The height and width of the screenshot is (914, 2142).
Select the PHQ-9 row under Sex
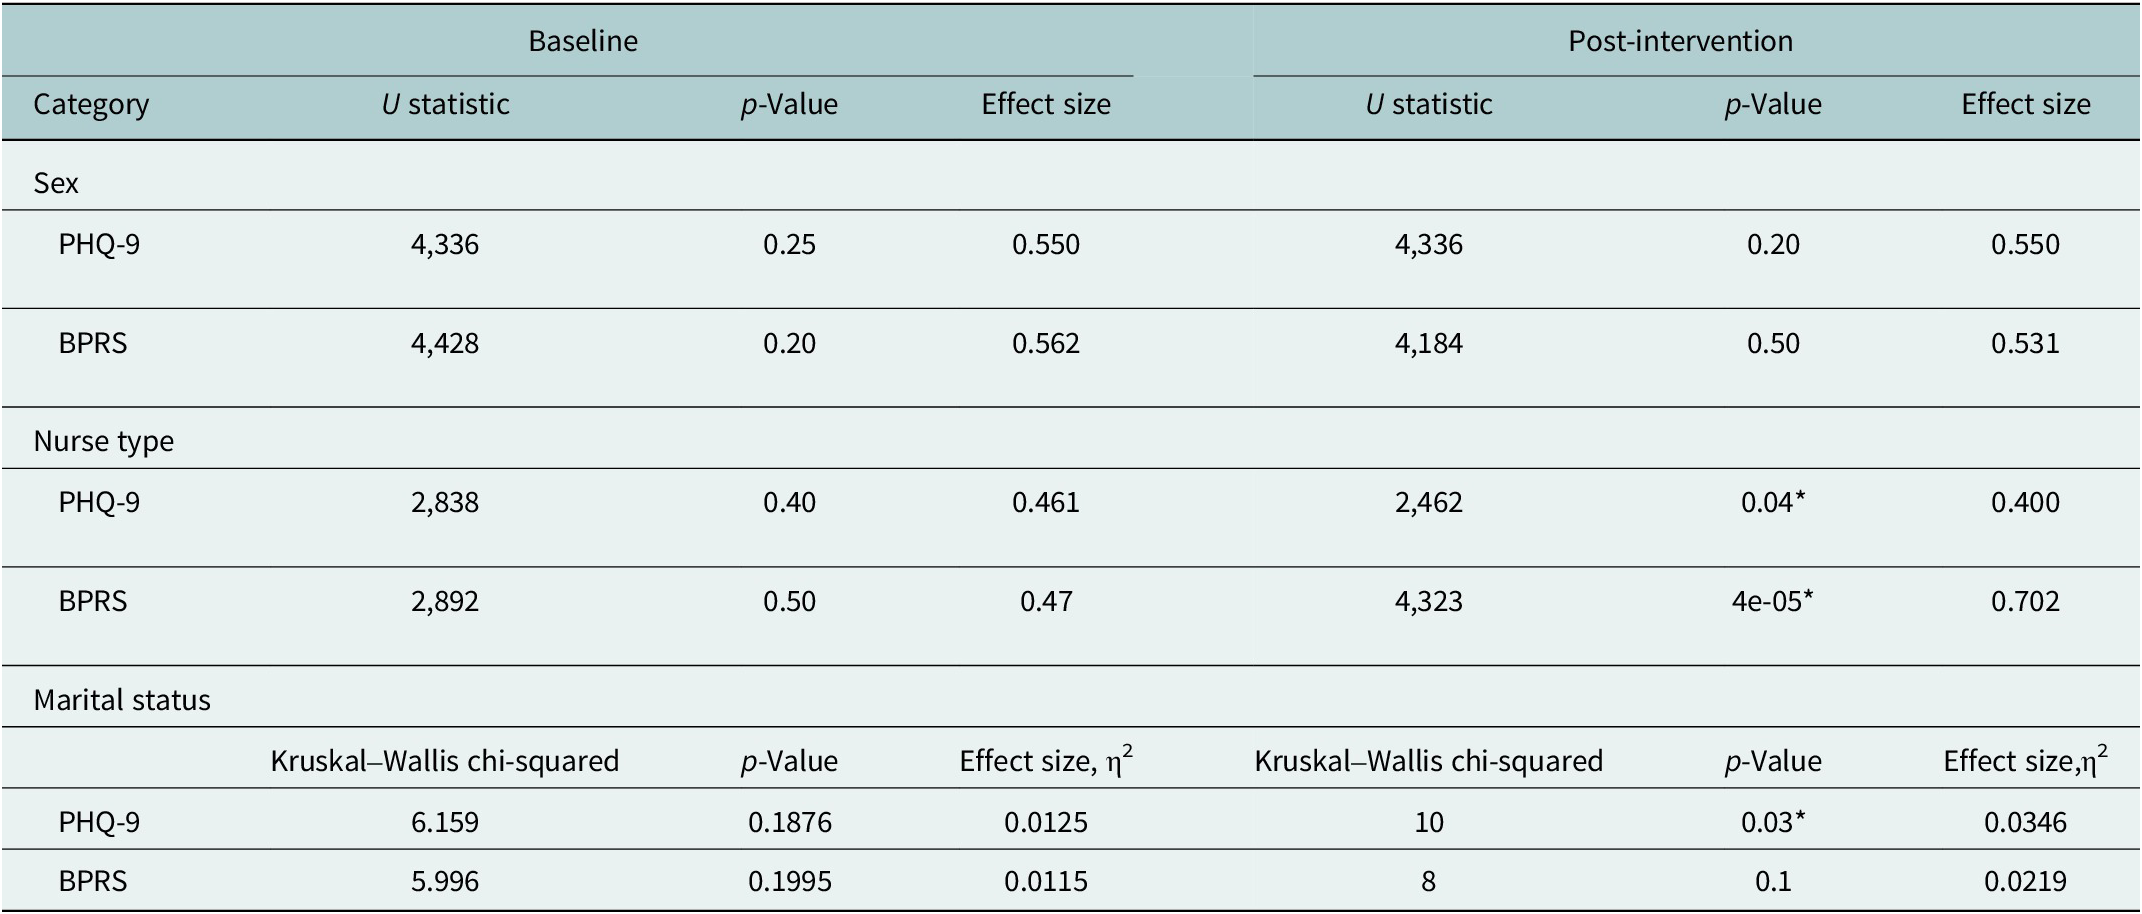(x=99, y=245)
